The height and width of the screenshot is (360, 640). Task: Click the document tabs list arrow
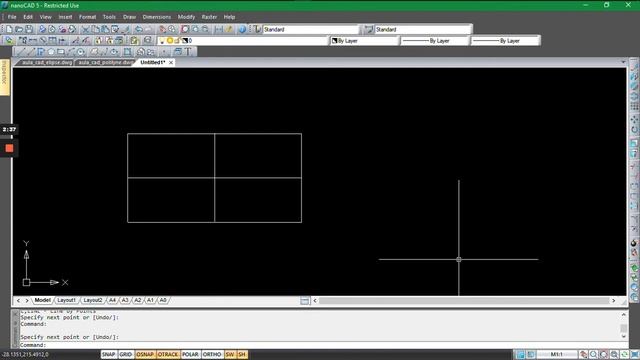623,62
